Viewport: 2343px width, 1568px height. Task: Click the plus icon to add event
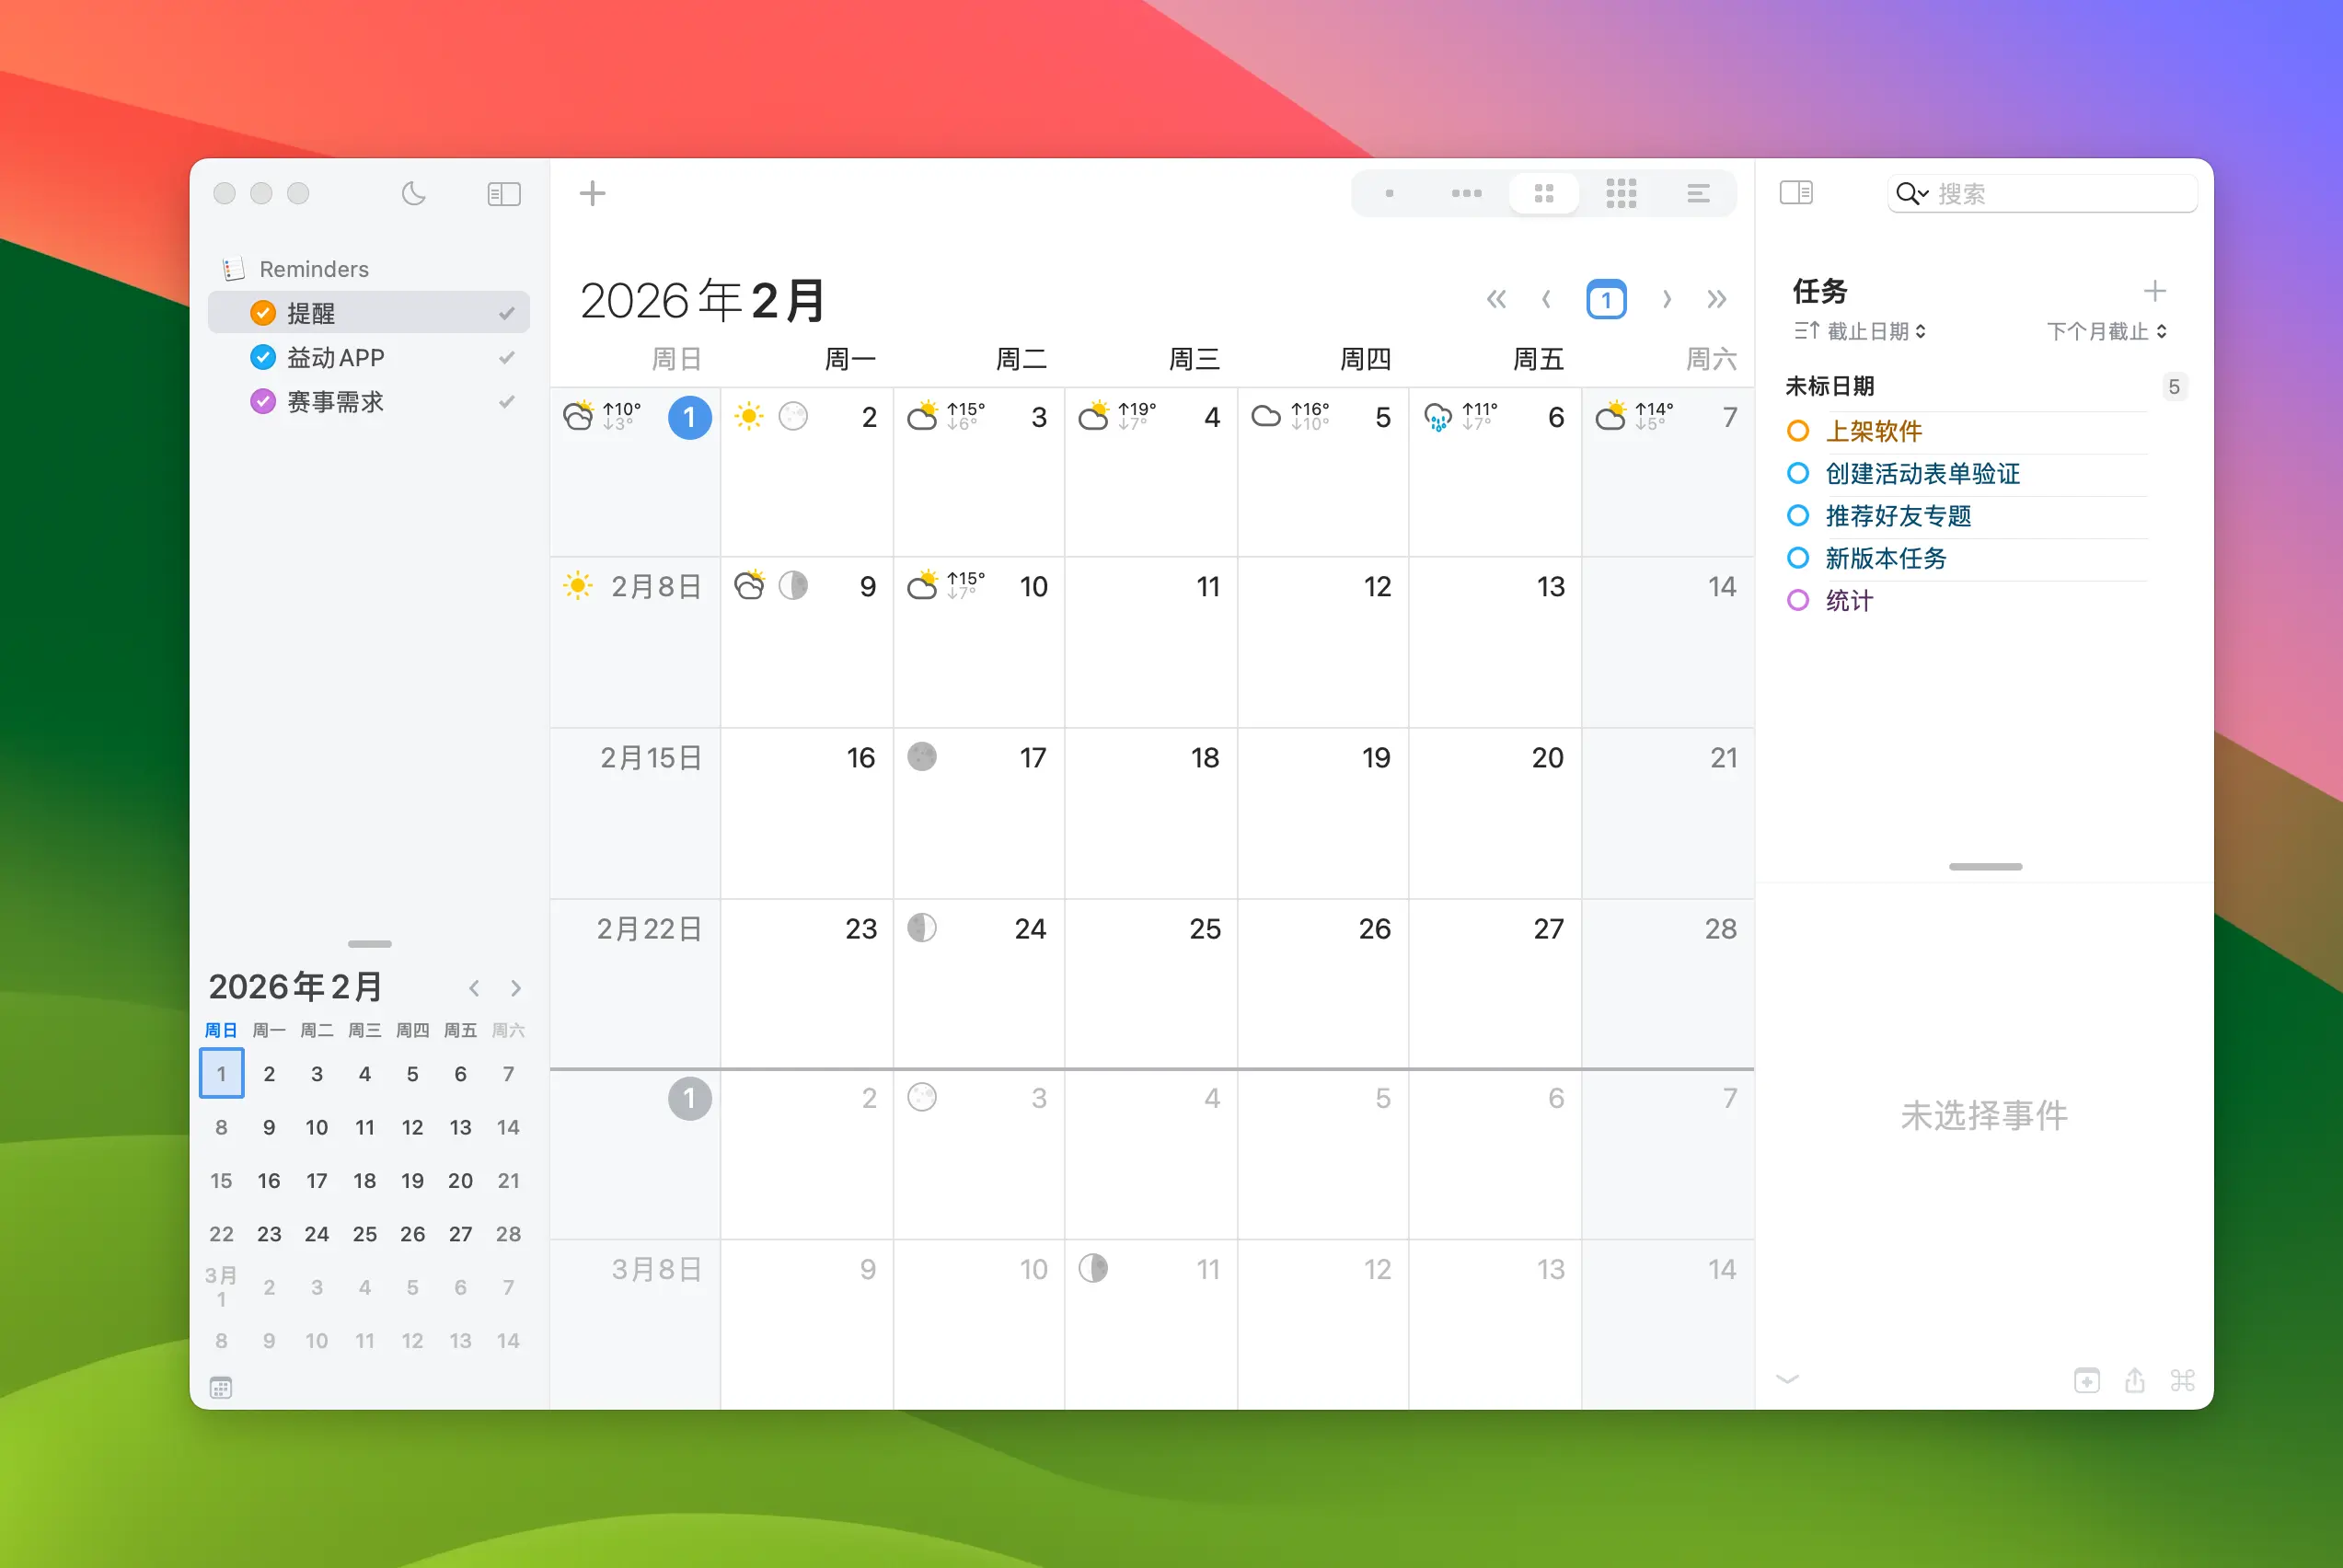592,193
